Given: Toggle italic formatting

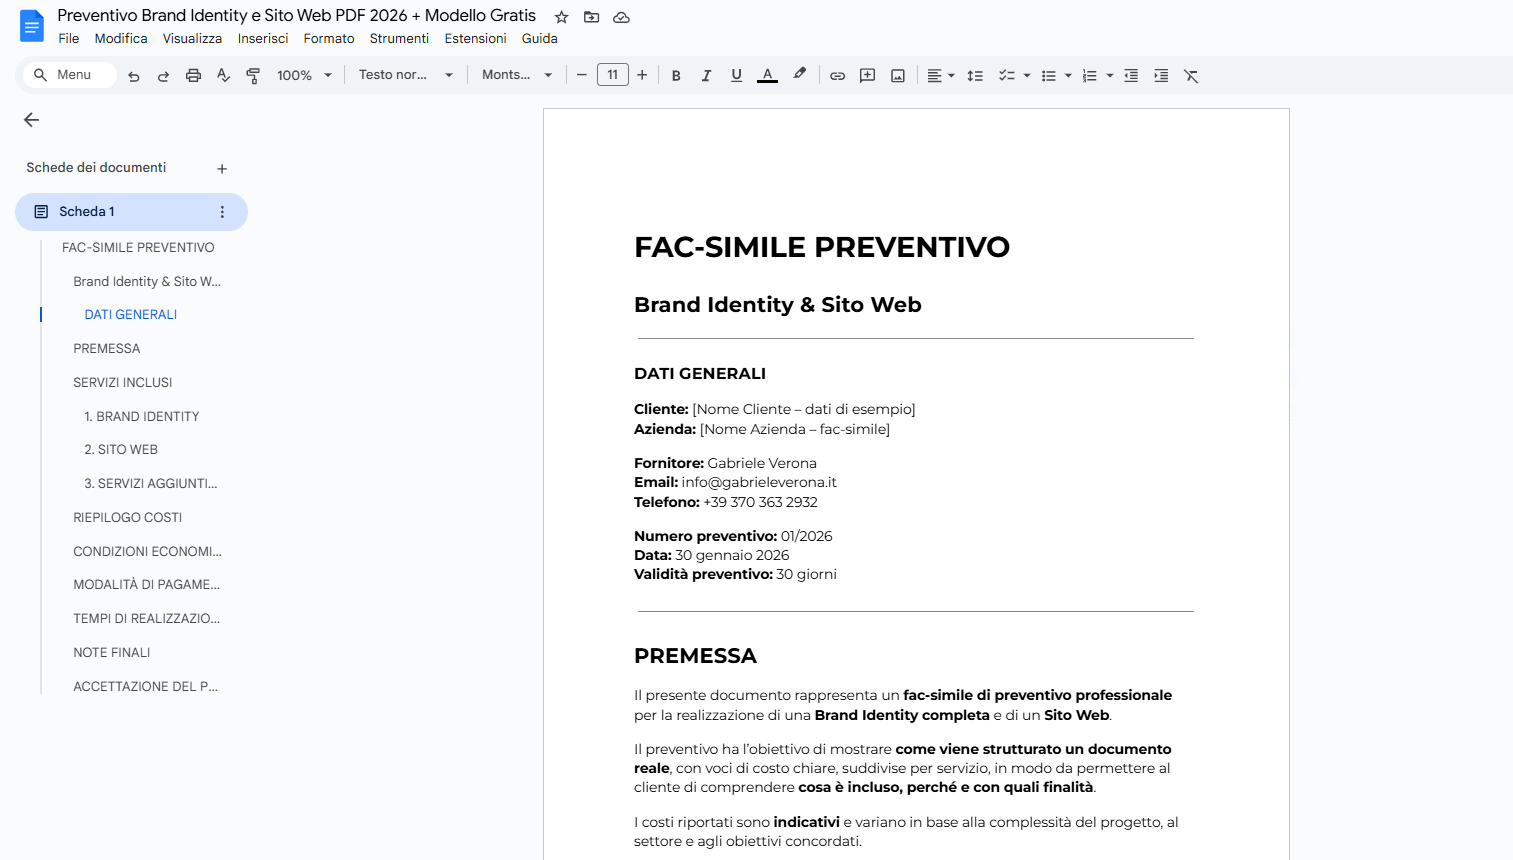Looking at the screenshot, I should point(706,76).
